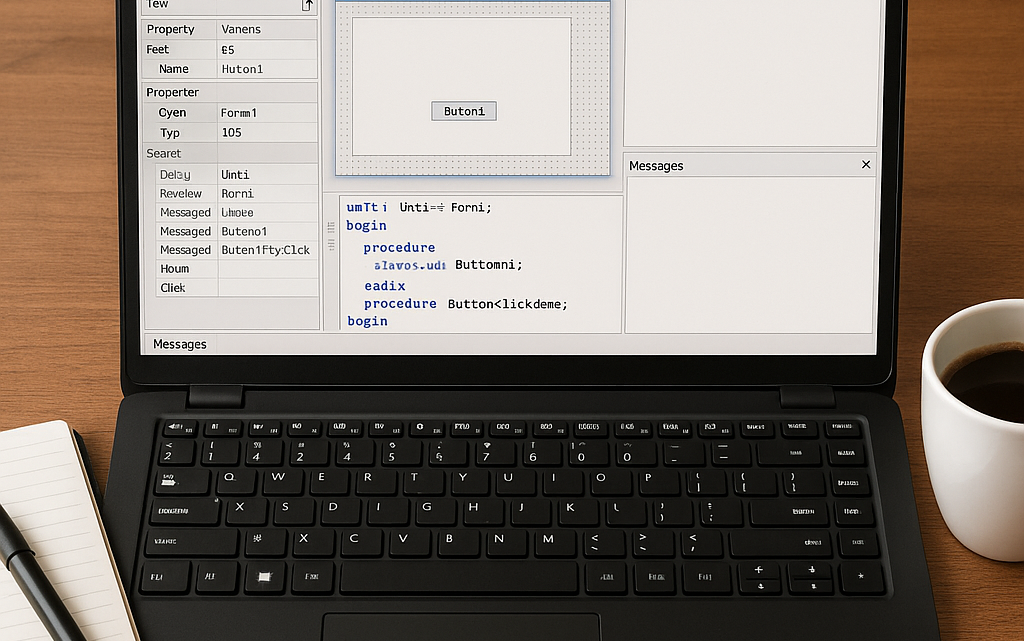Click the Vanens column header
The height and width of the screenshot is (641, 1024).
point(241,29)
